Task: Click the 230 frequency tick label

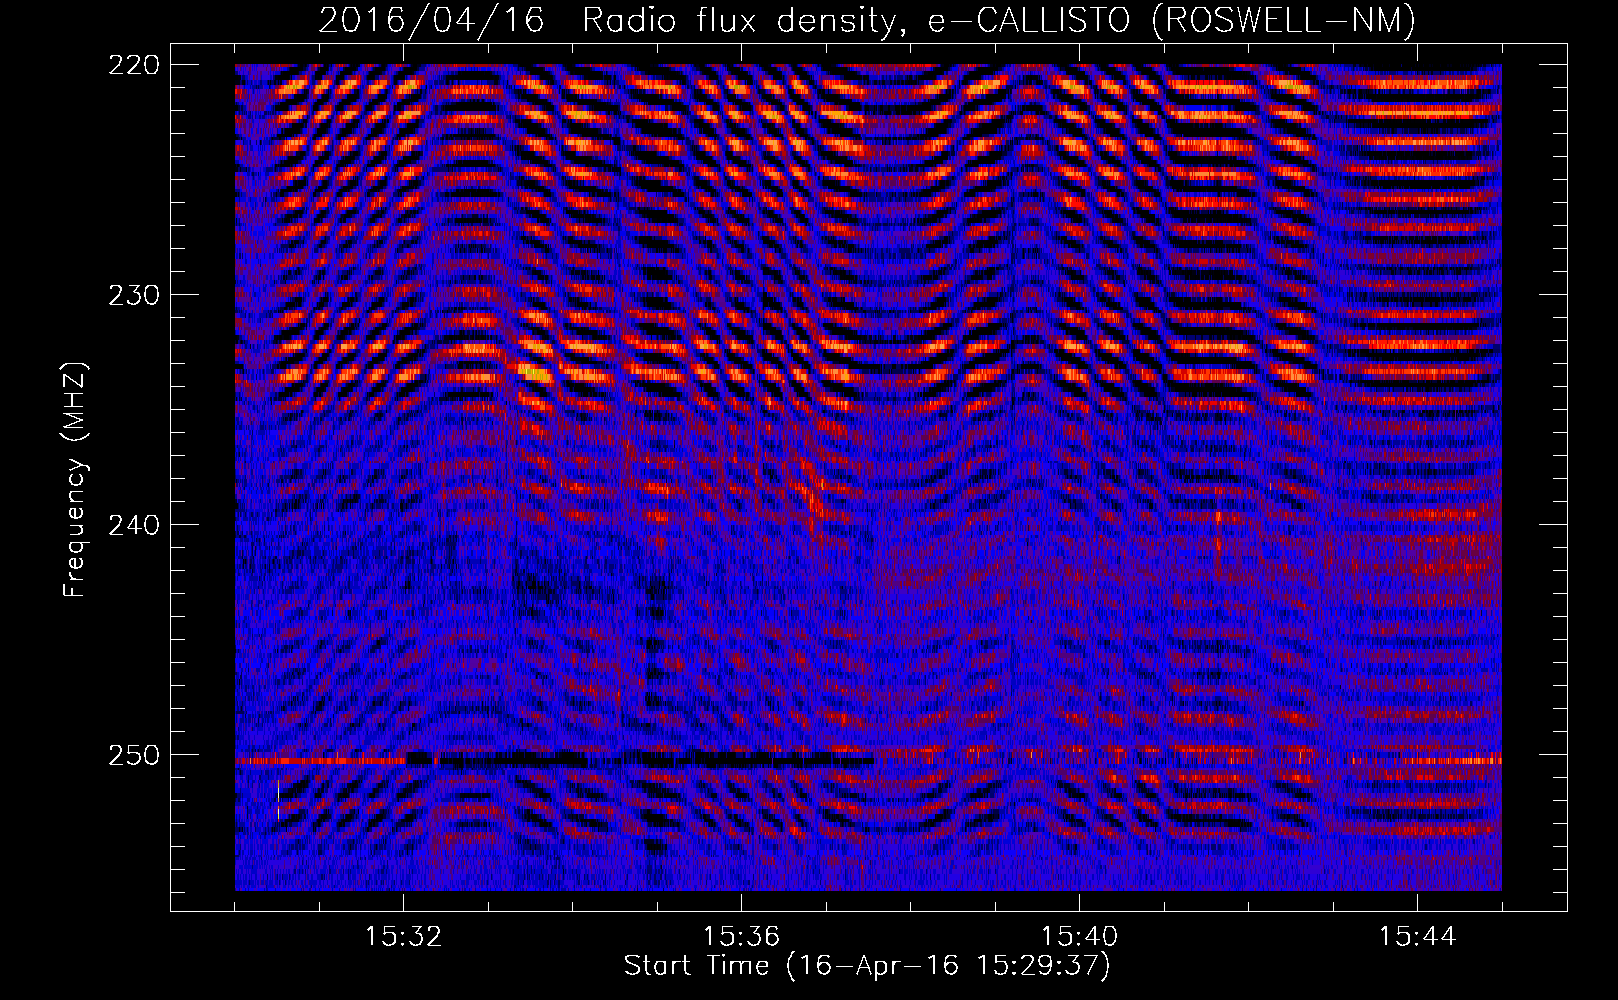Action: (x=133, y=295)
